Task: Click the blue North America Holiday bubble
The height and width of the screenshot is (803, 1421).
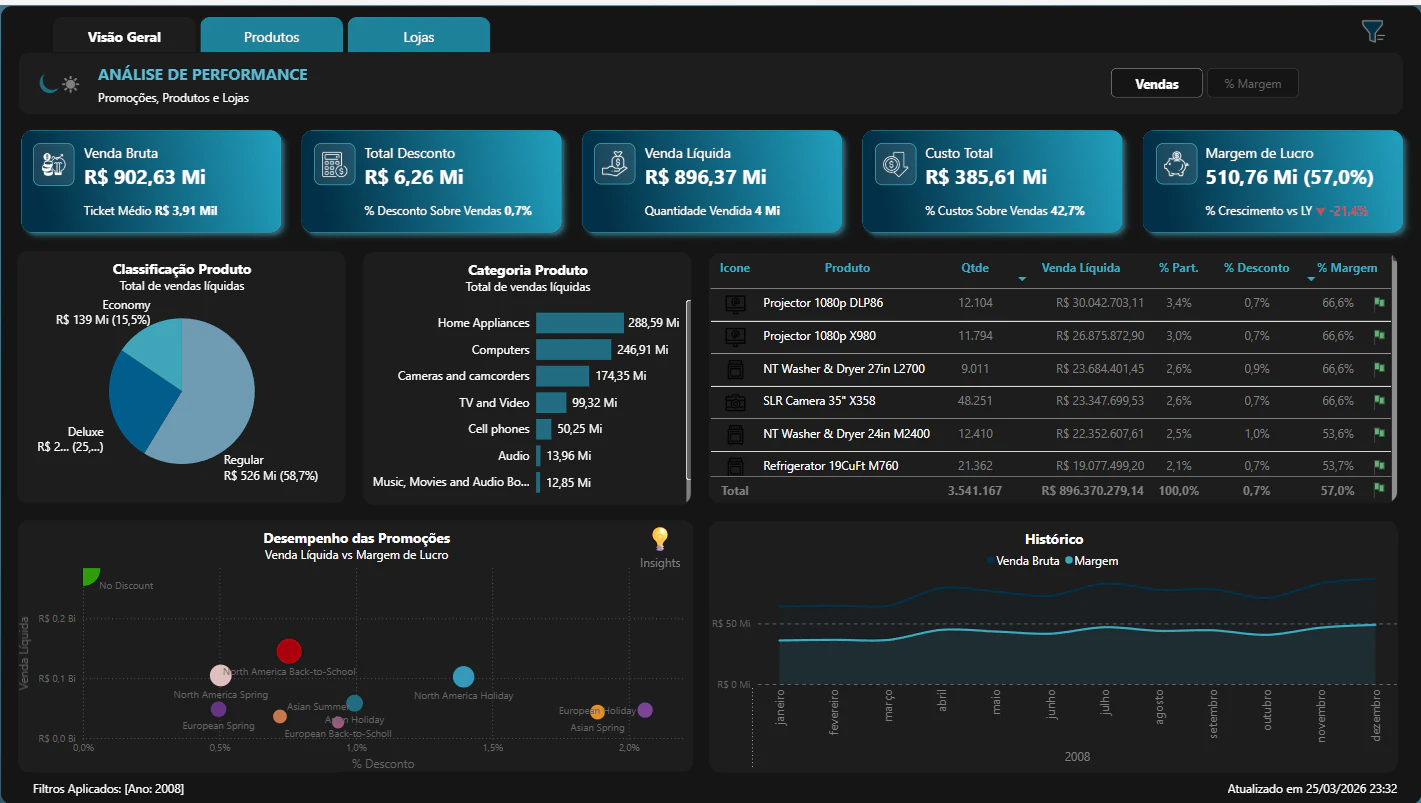Action: point(463,677)
